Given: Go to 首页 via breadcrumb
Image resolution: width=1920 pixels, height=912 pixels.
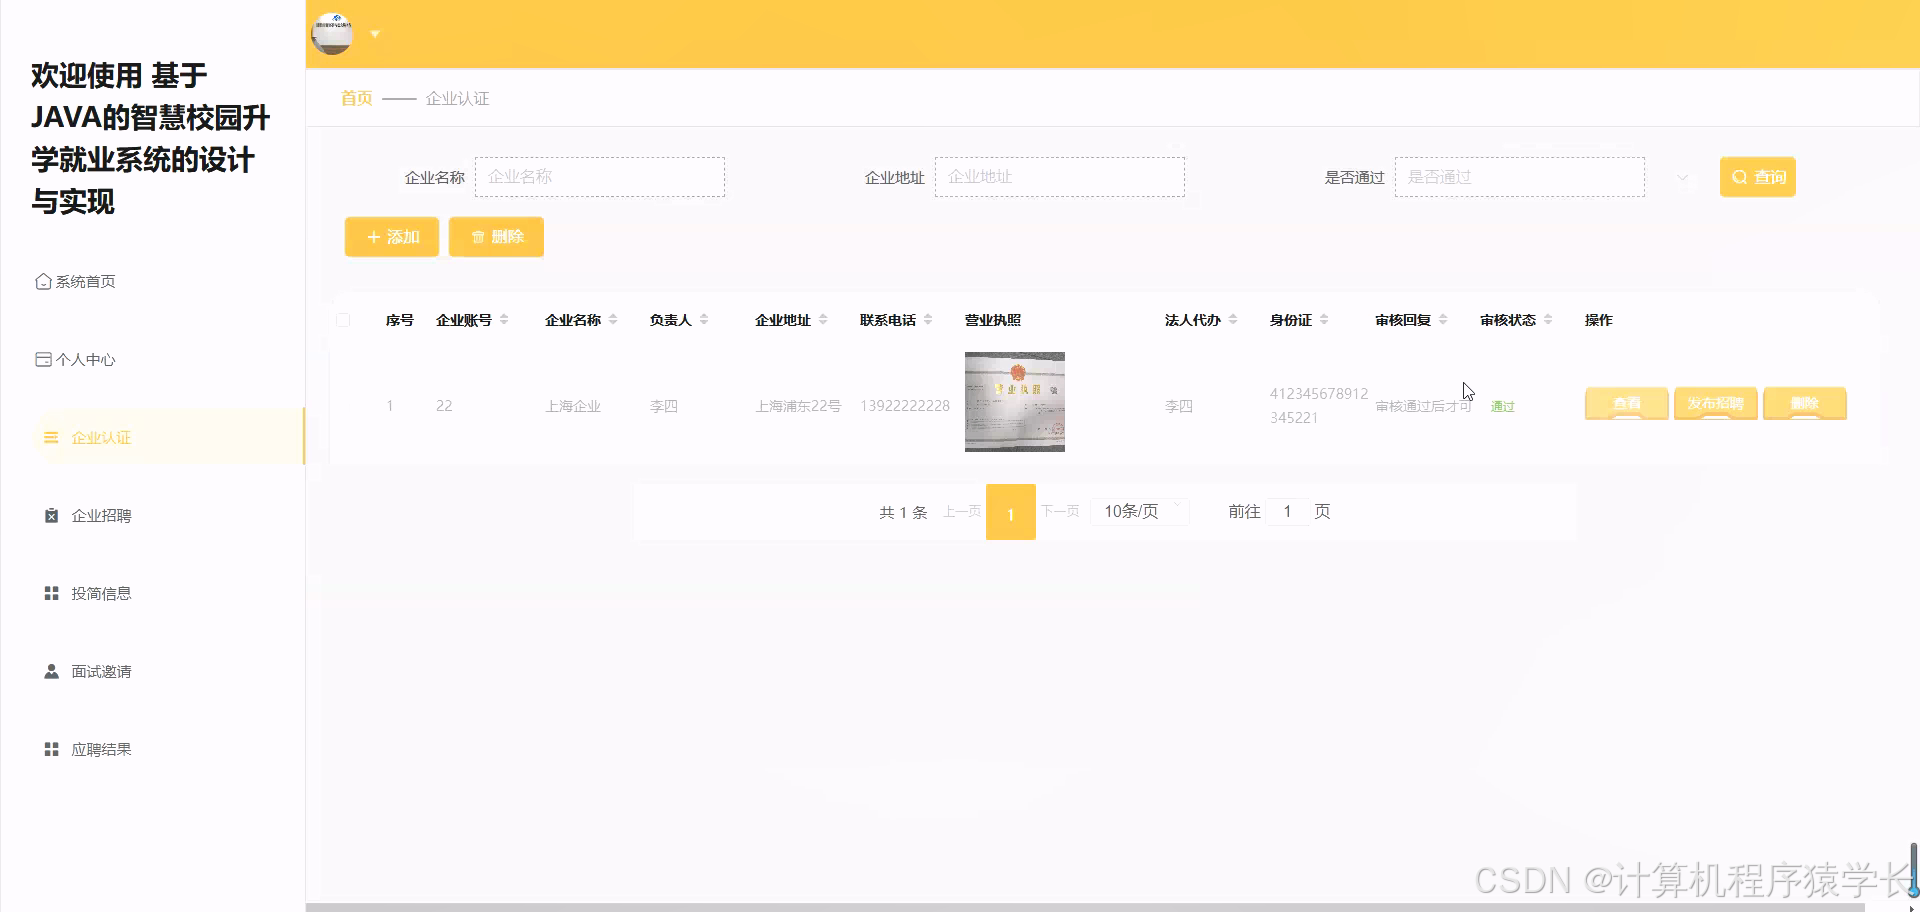Looking at the screenshot, I should [355, 98].
